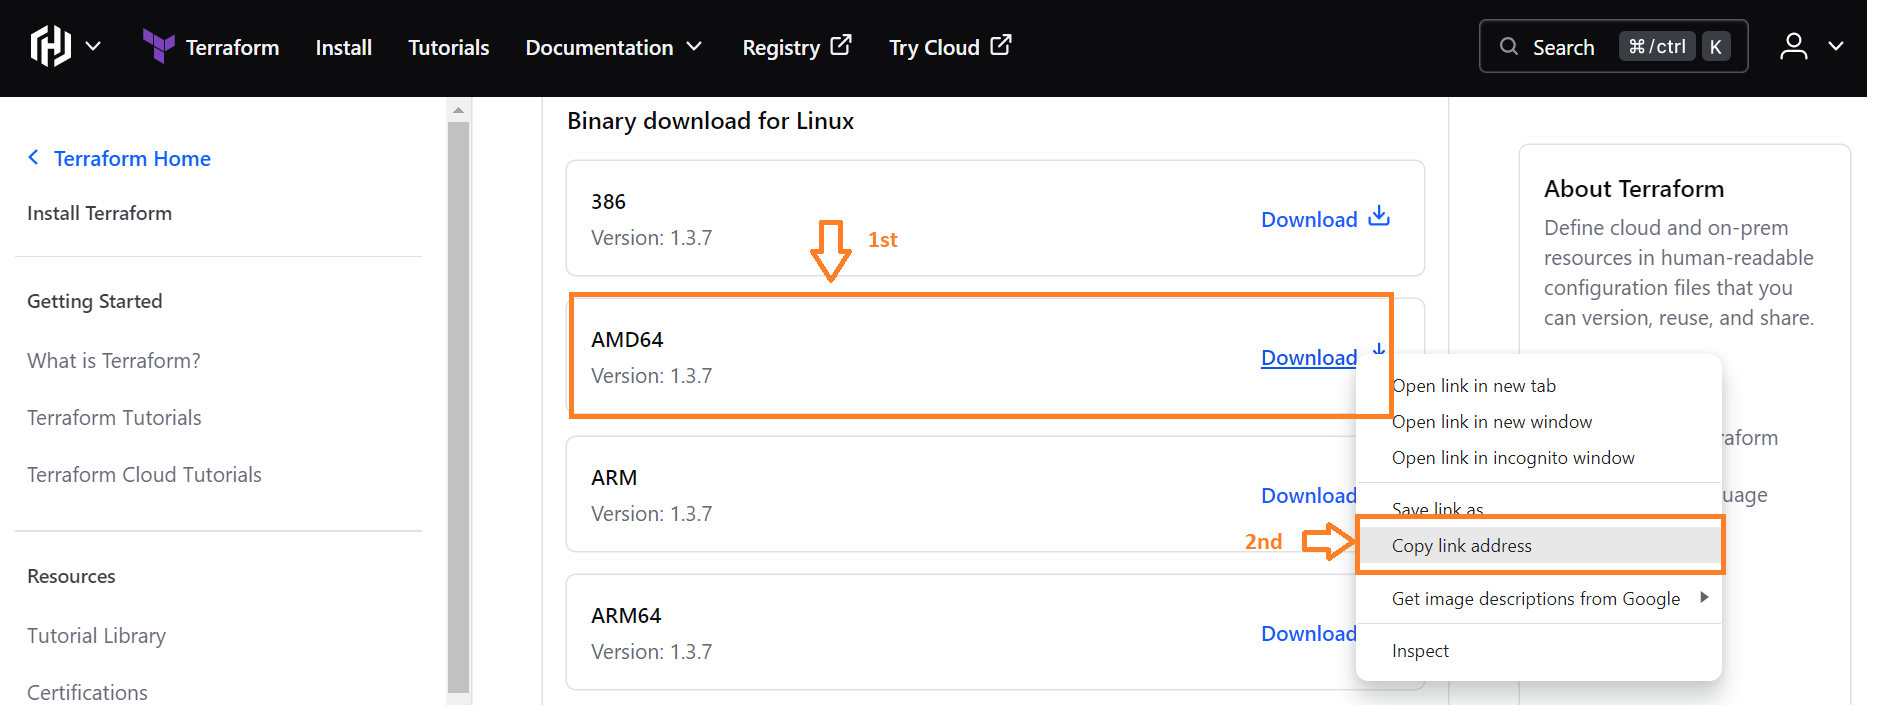
Task: Open the Try Cloud link
Action: tap(950, 47)
